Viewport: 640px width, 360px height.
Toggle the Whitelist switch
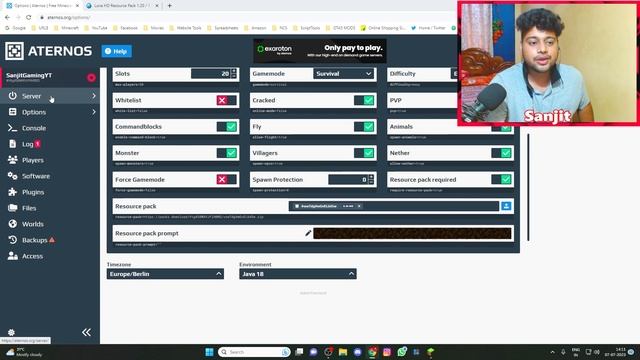tap(227, 100)
